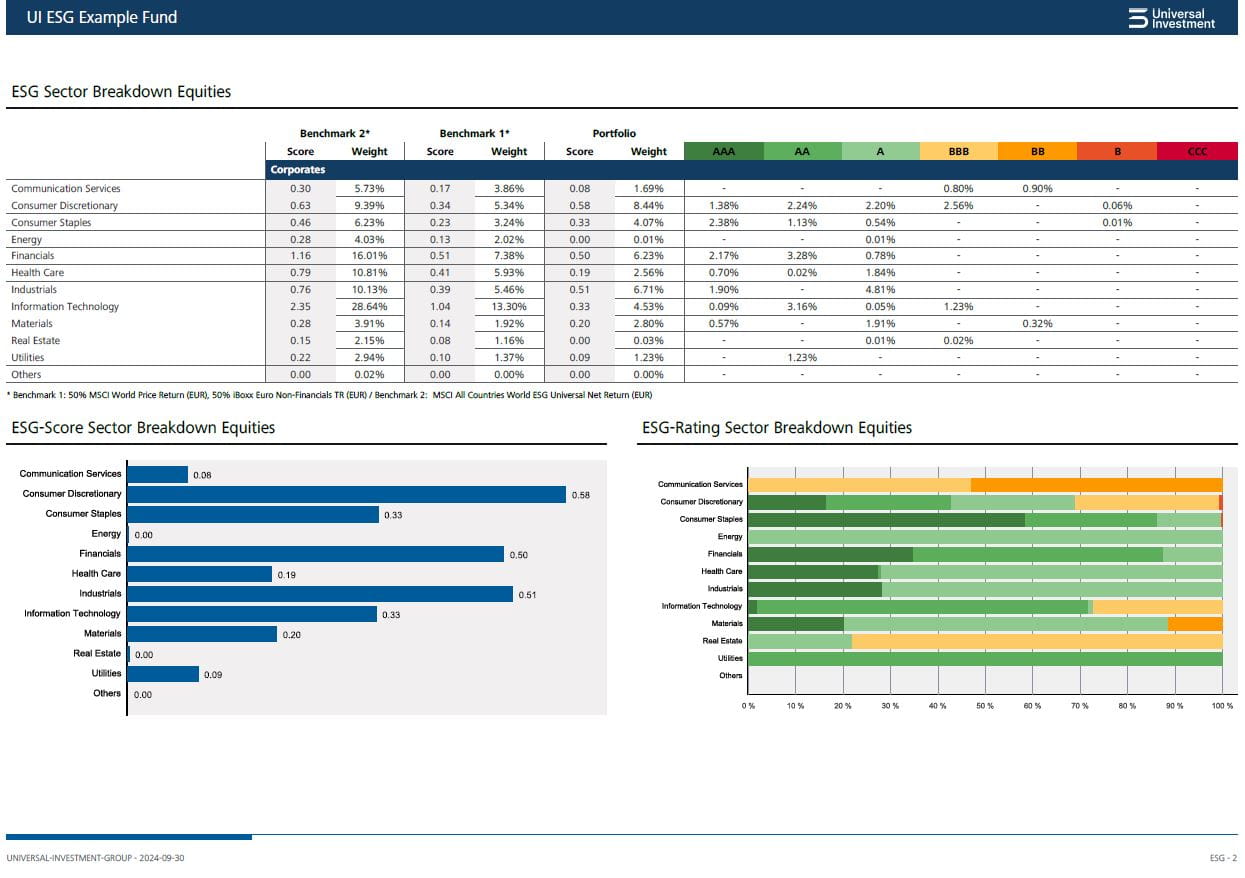Click the ESG-Rating Sector Breakdown Equities heading
This screenshot has width=1245, height=878.
coord(776,428)
